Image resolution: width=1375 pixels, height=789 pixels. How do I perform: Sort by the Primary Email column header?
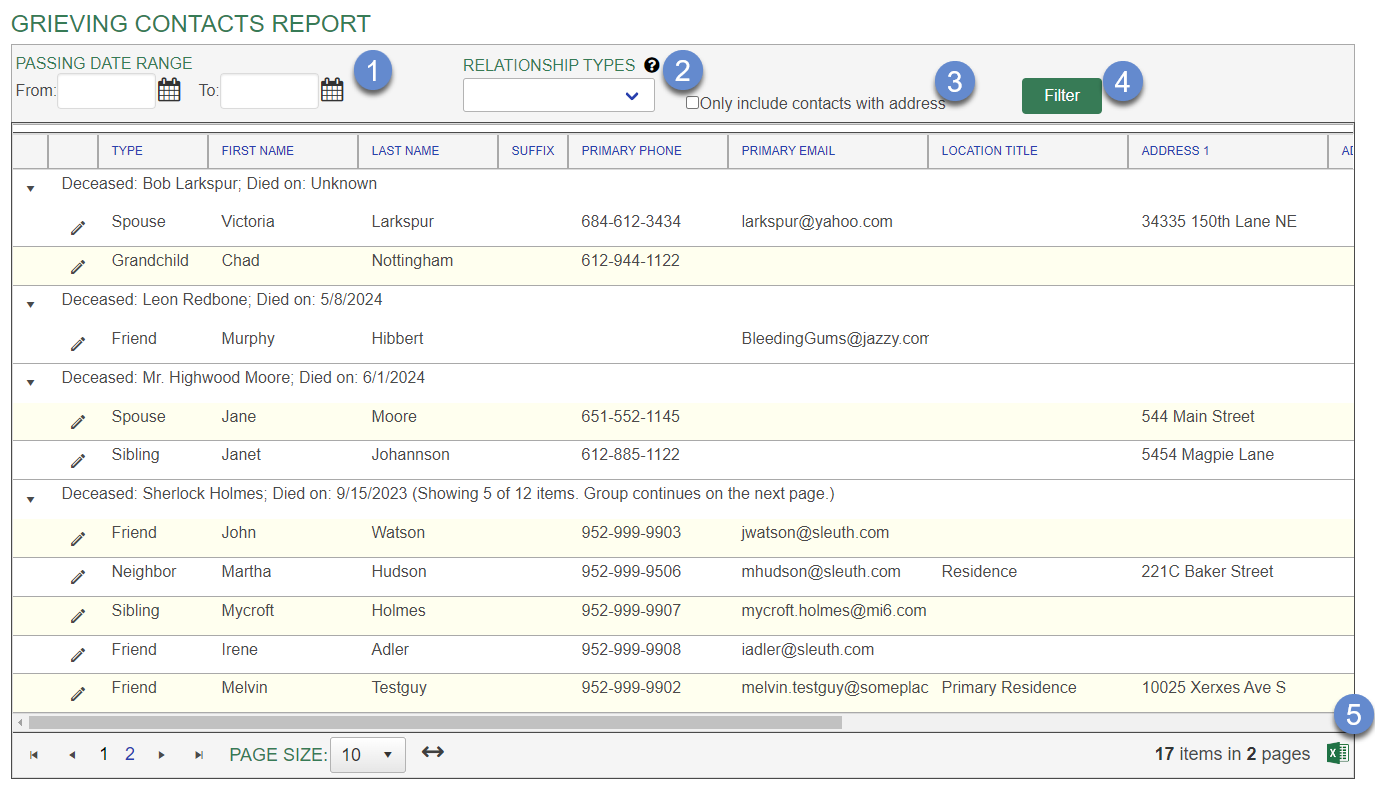coord(787,151)
